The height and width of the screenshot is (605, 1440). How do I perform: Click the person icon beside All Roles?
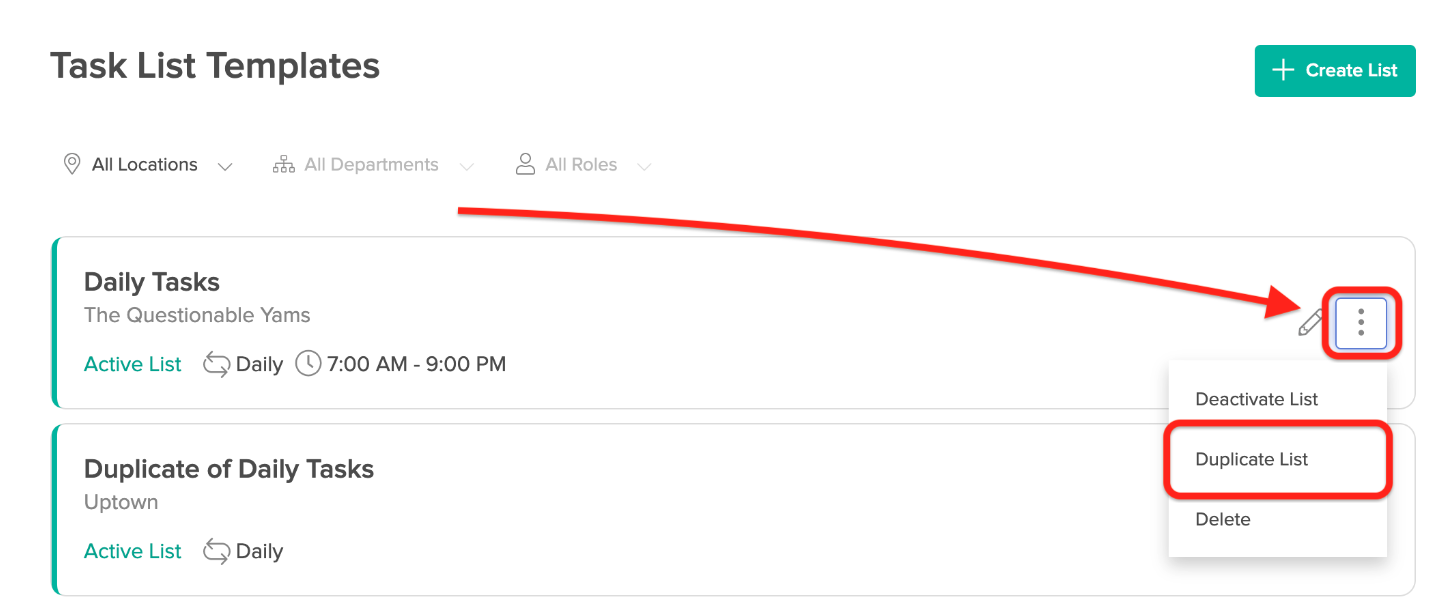click(x=525, y=165)
